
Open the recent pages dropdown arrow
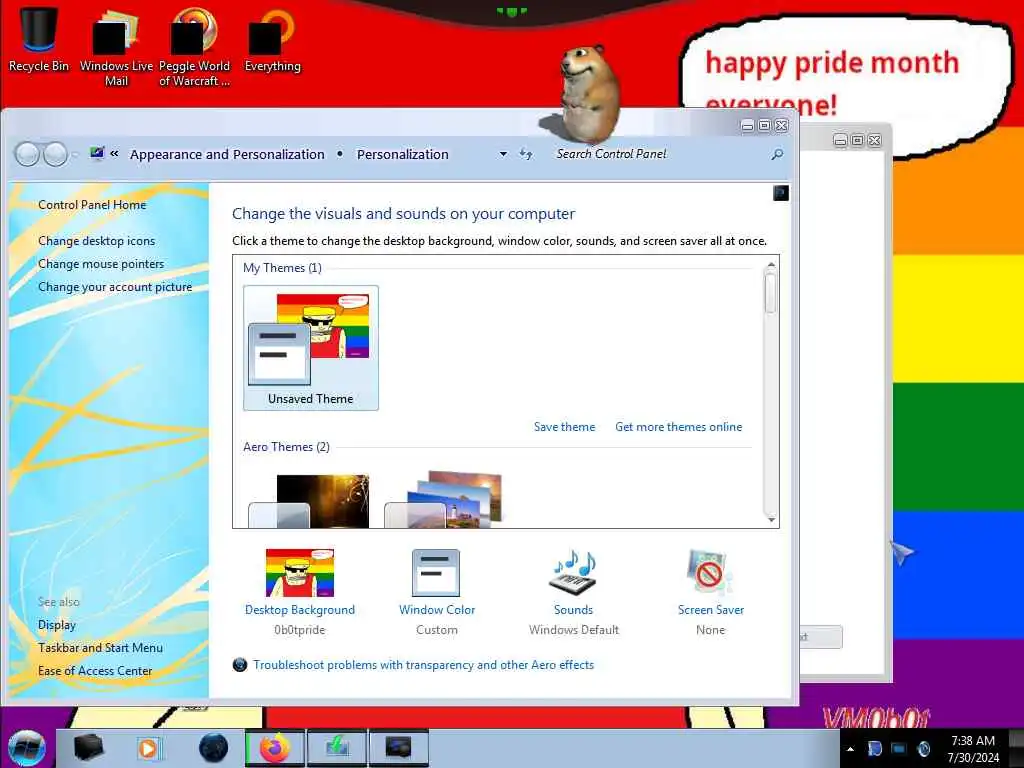tap(74, 155)
